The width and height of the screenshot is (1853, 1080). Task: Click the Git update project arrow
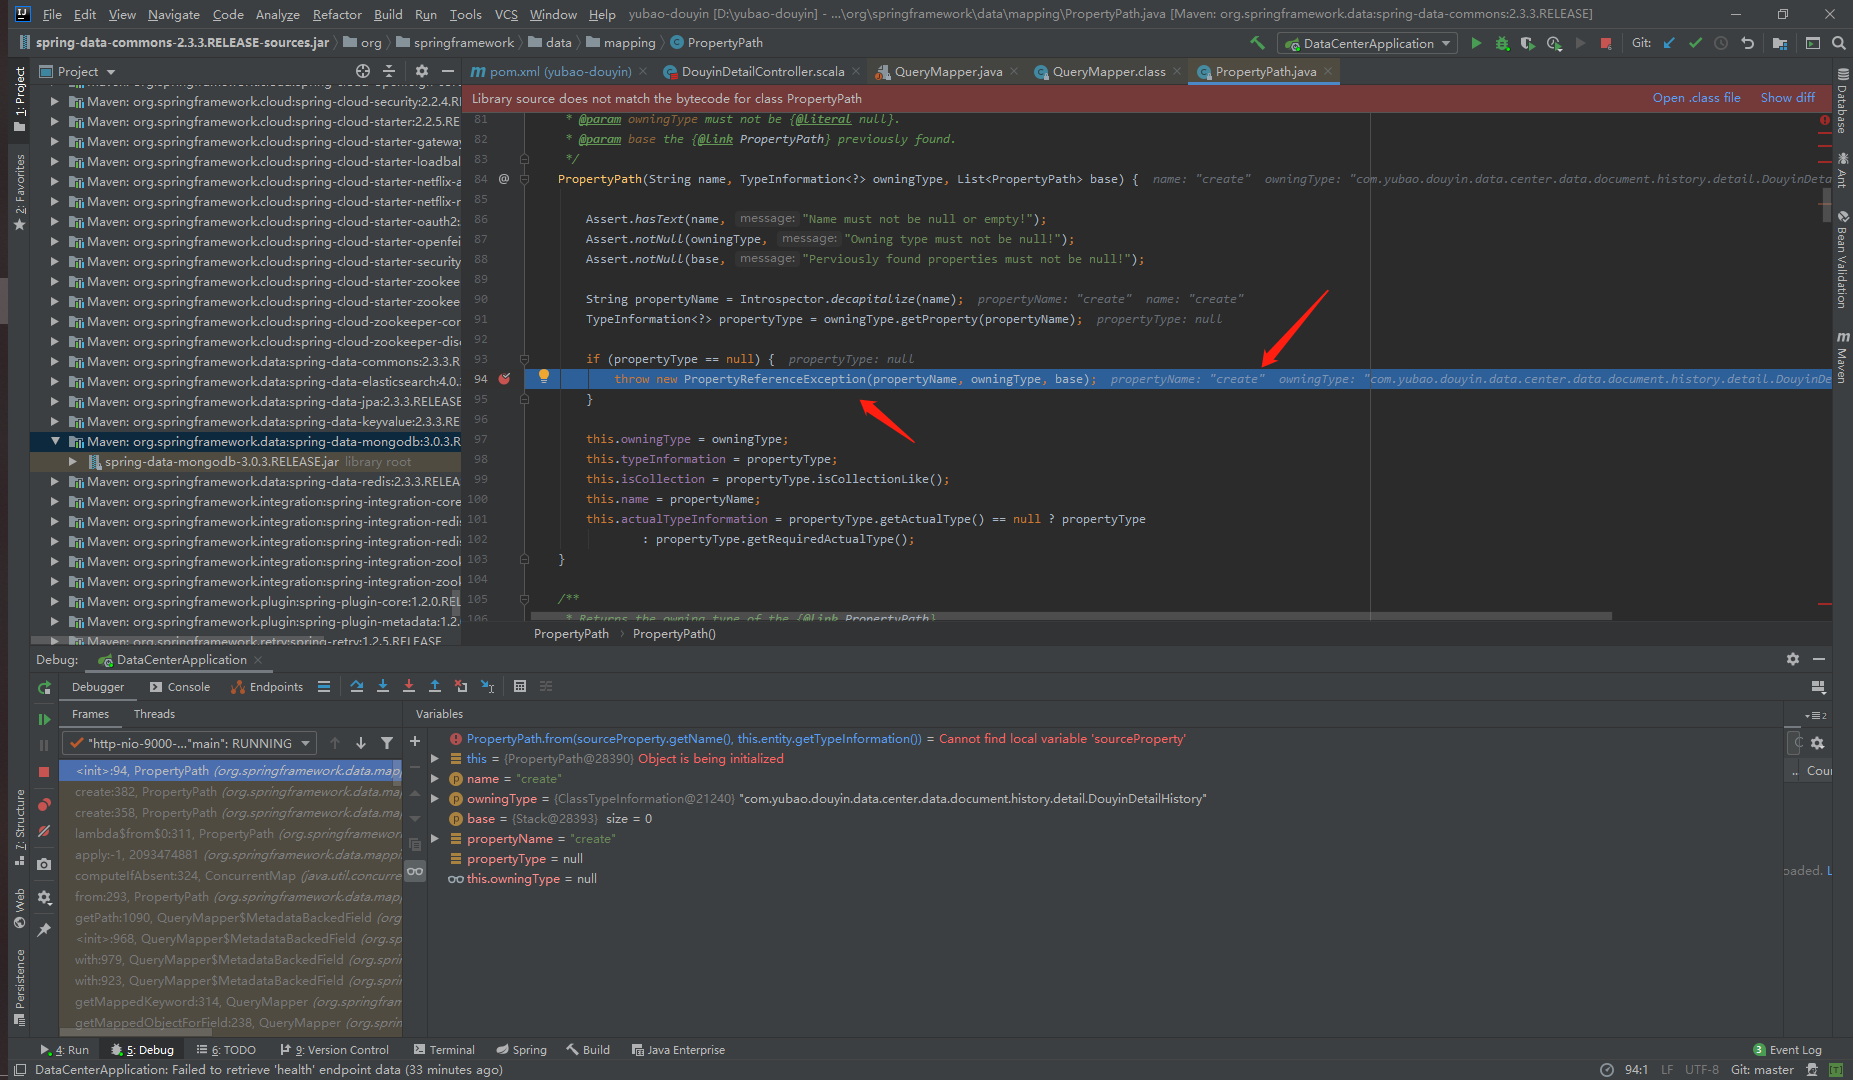tap(1669, 43)
